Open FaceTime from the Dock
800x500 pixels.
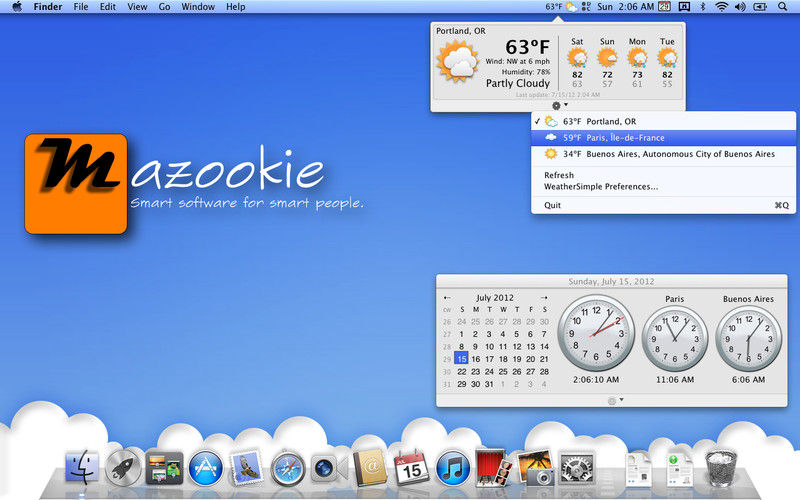[329, 468]
